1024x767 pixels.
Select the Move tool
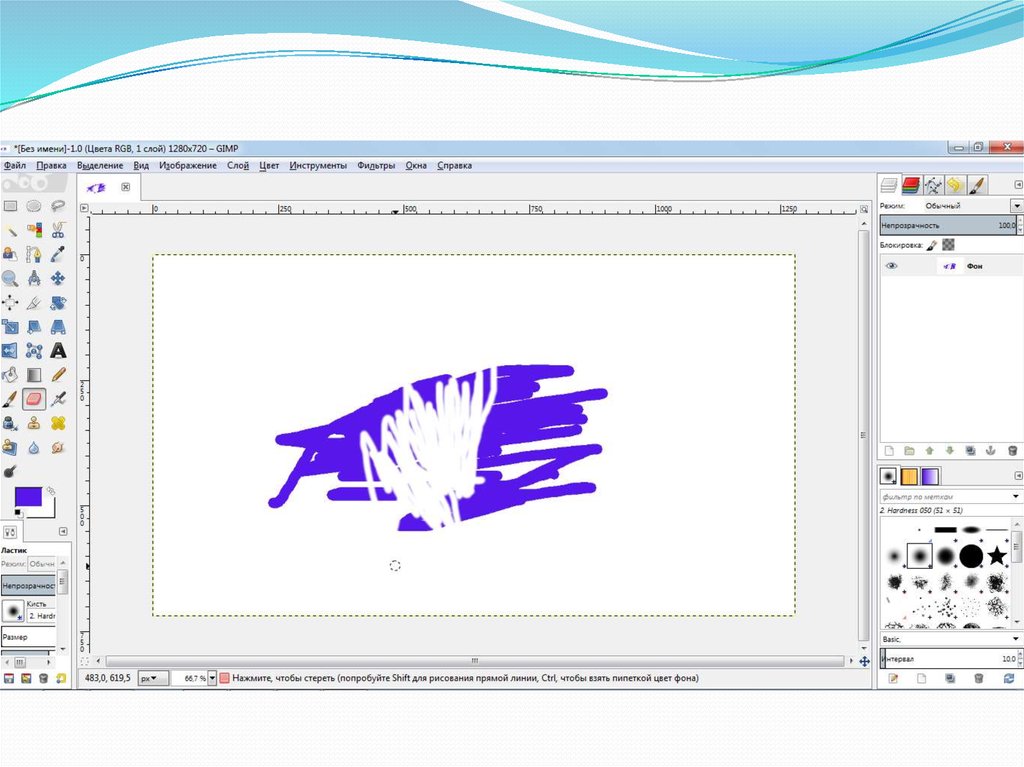click(x=58, y=278)
